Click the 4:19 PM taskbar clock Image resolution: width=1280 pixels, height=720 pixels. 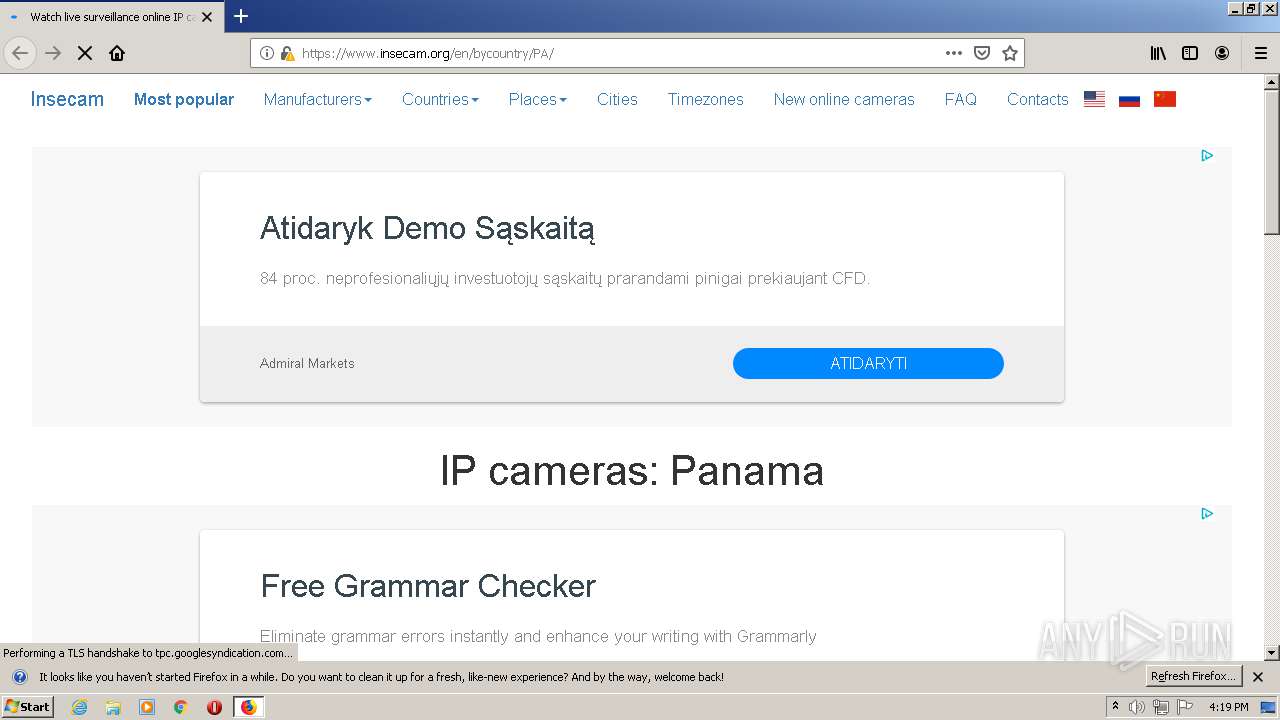1229,707
